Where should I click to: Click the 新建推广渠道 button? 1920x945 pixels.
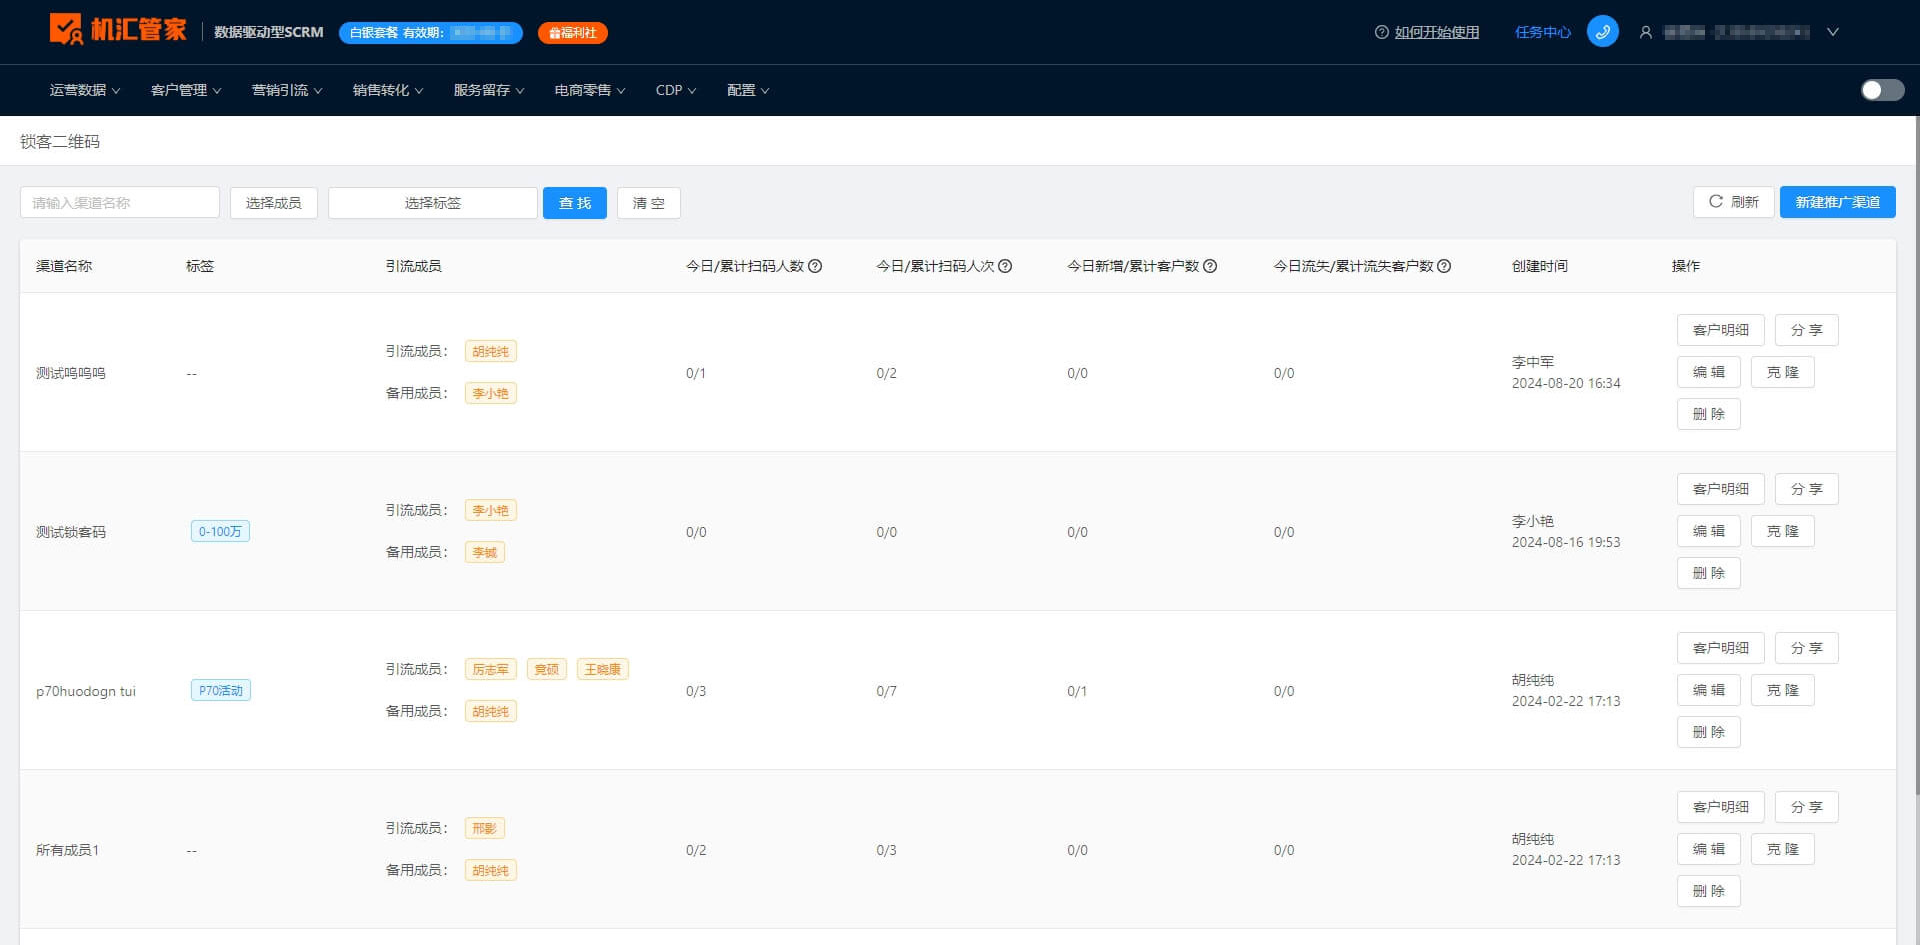(1838, 202)
